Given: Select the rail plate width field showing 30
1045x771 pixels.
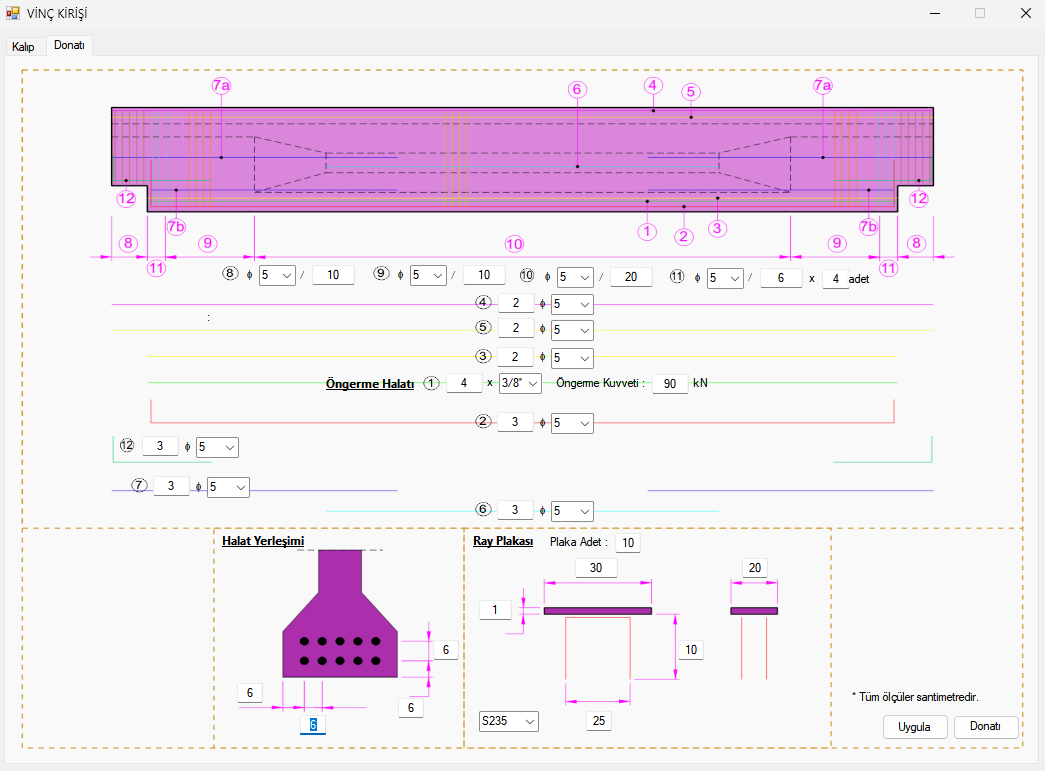Looking at the screenshot, I should [596, 567].
